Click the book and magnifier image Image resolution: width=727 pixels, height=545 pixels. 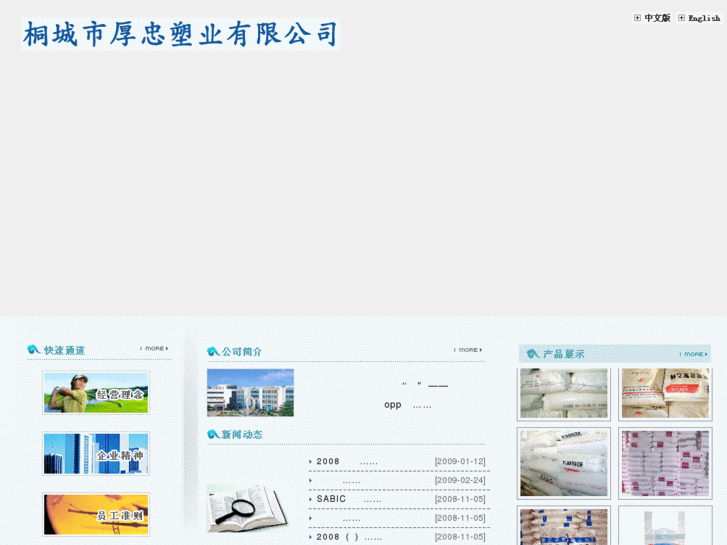(247, 508)
